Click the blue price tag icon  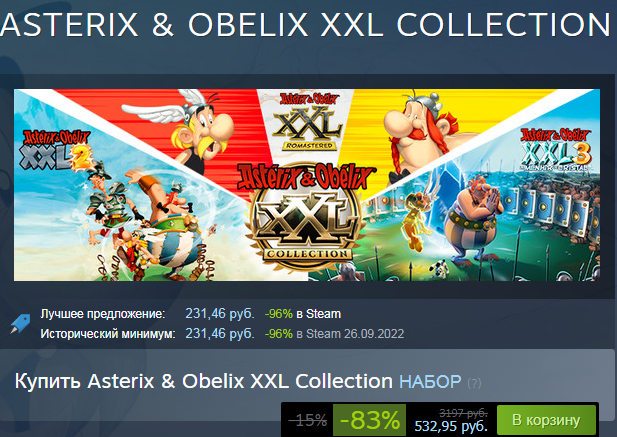pyautogui.click(x=20, y=324)
